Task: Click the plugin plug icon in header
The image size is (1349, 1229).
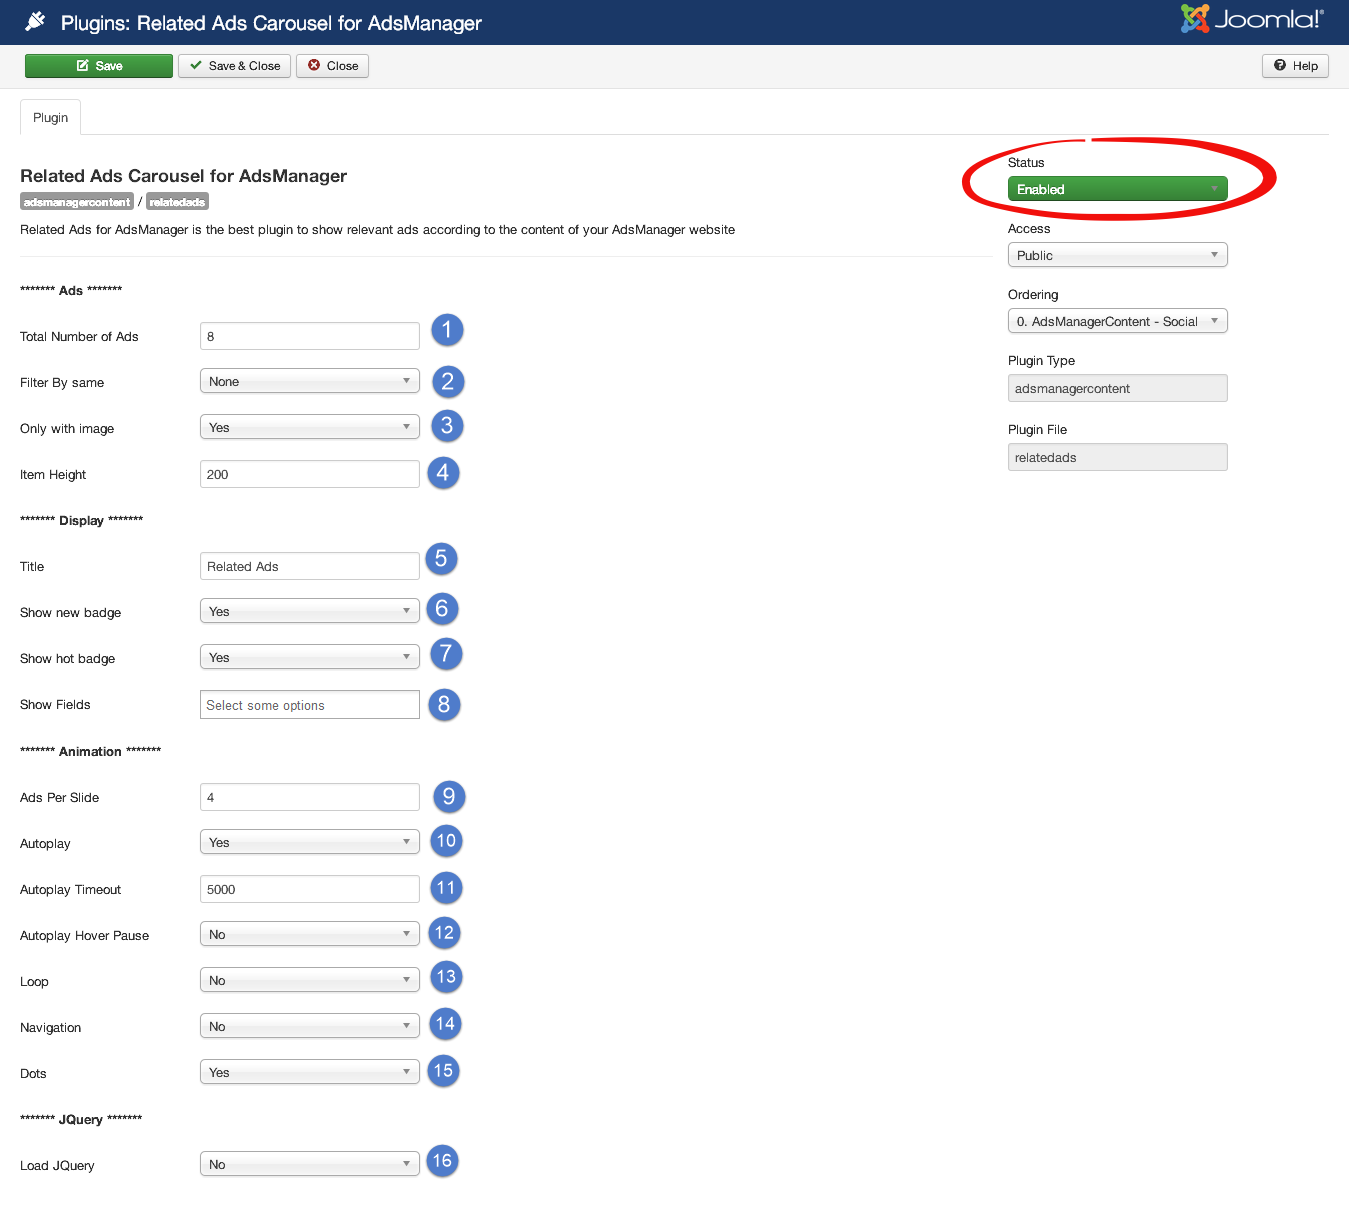Action: [x=35, y=21]
